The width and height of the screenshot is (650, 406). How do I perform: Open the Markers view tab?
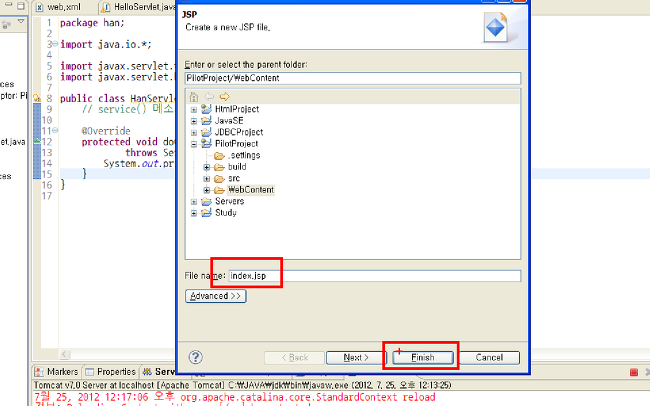pos(57,372)
